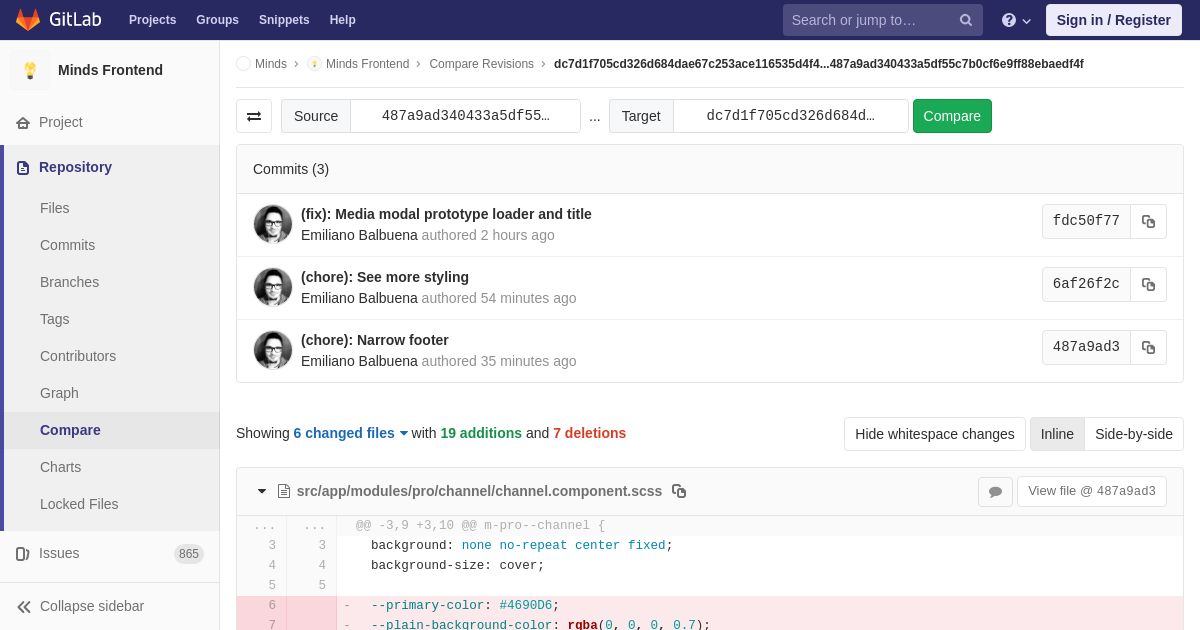
Task: Hide whitespace changes
Action: pos(935,434)
